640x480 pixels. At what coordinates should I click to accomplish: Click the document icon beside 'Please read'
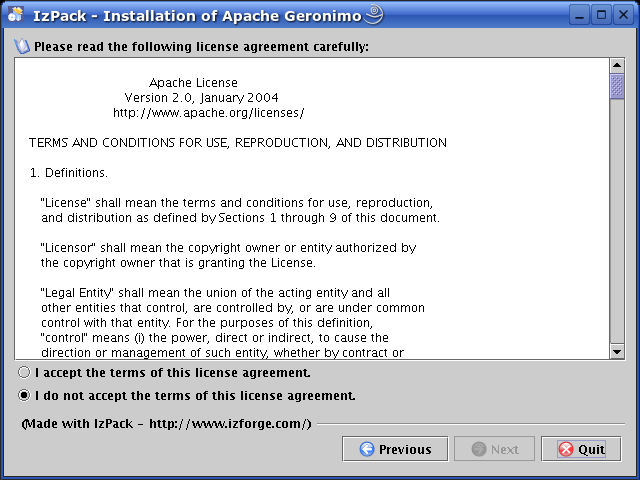(22, 46)
